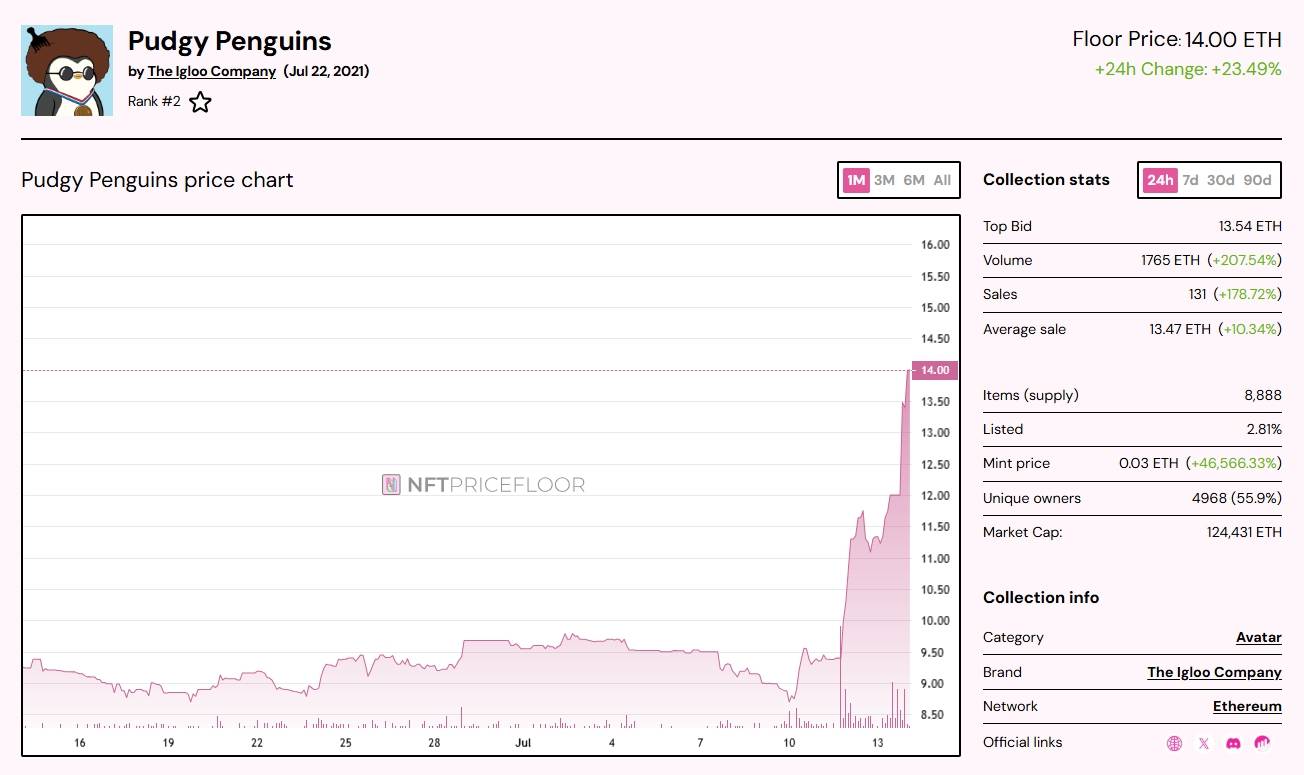Click the Top Bid 13.54 ETH value
The height and width of the screenshot is (775, 1304).
1250,227
